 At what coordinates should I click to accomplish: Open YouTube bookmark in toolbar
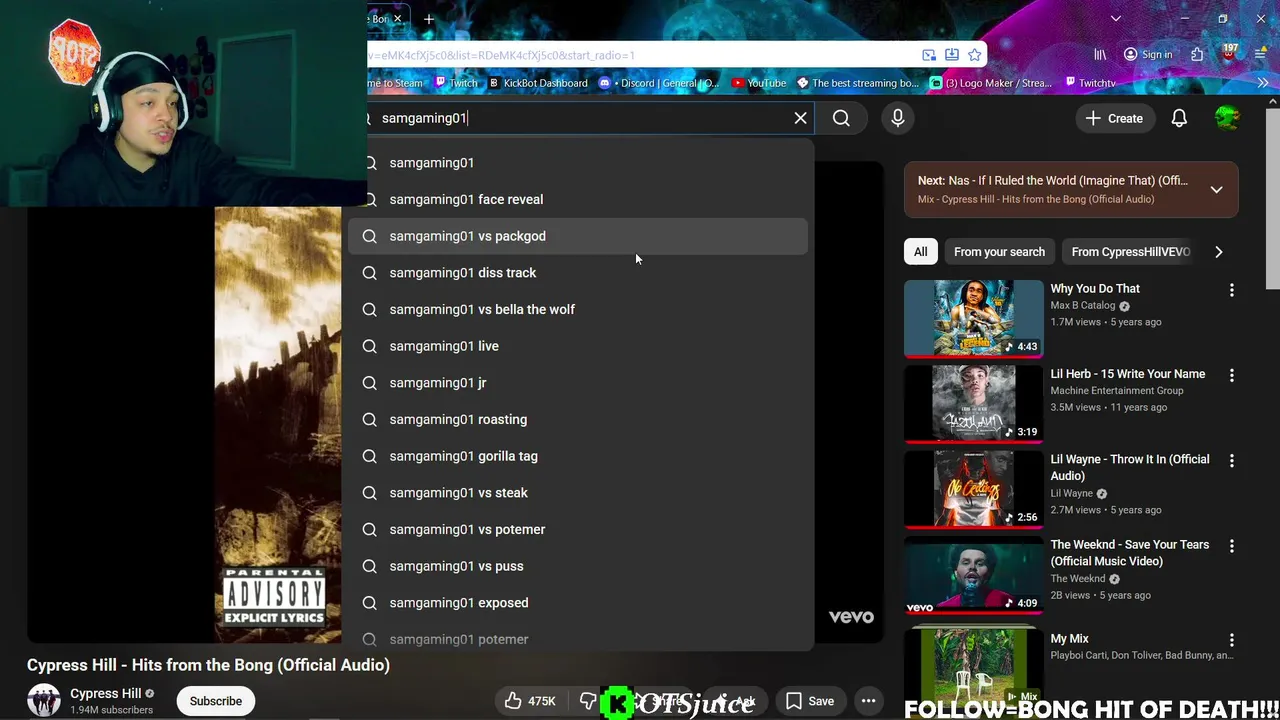click(759, 83)
